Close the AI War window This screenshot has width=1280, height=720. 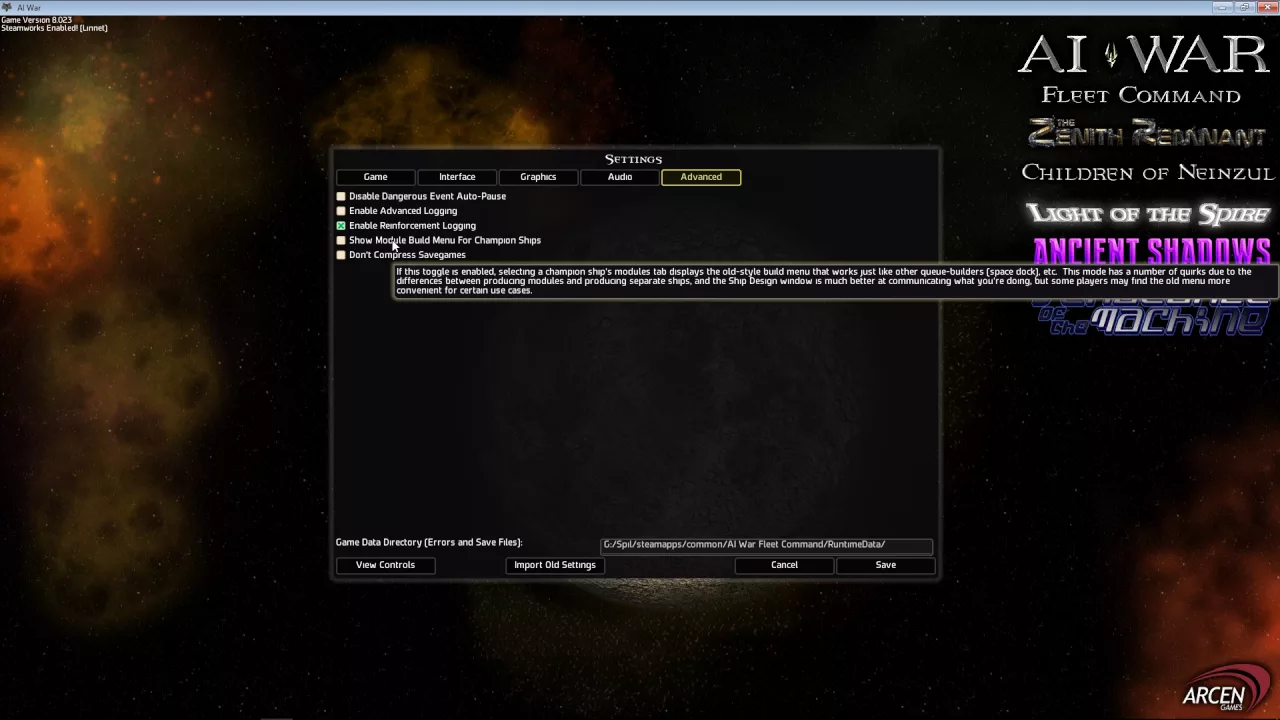(1267, 7)
